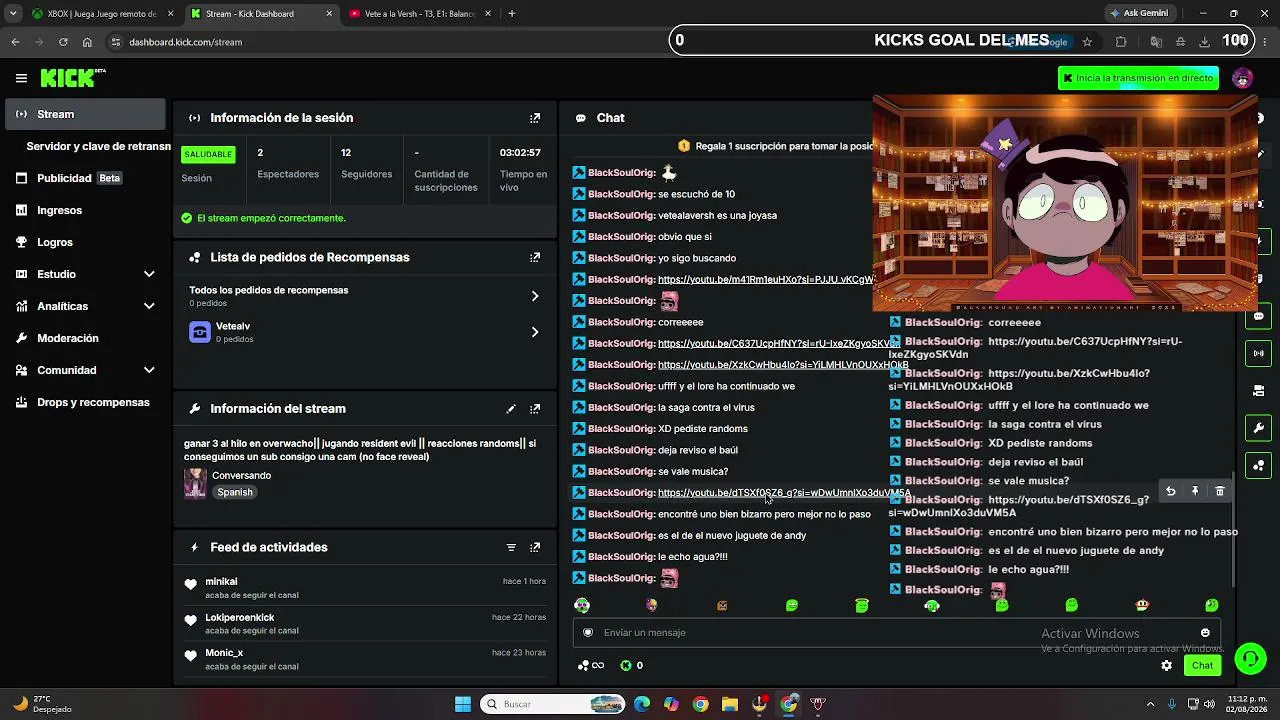This screenshot has height=720, width=1280.
Task: Click the minikal follower entry
Action: coord(366,588)
